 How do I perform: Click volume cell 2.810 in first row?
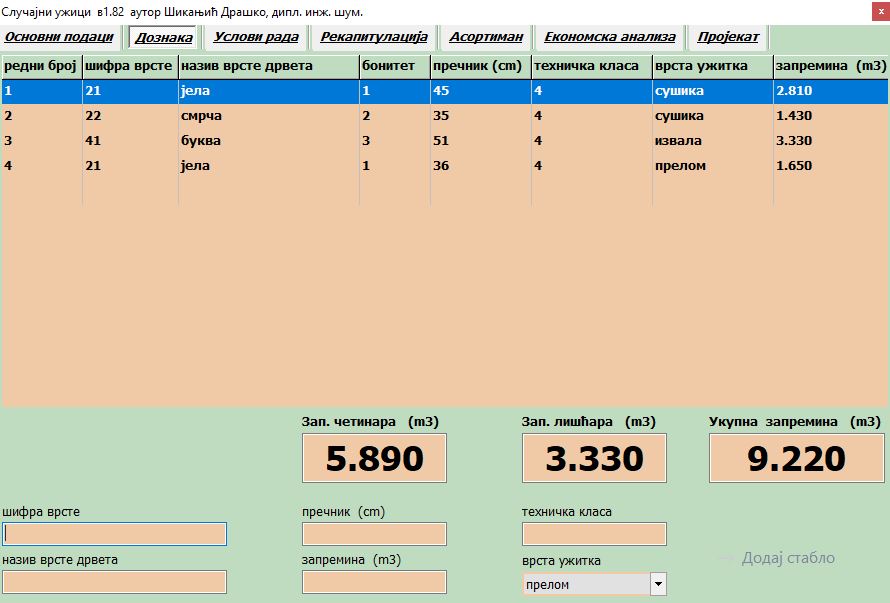[830, 91]
